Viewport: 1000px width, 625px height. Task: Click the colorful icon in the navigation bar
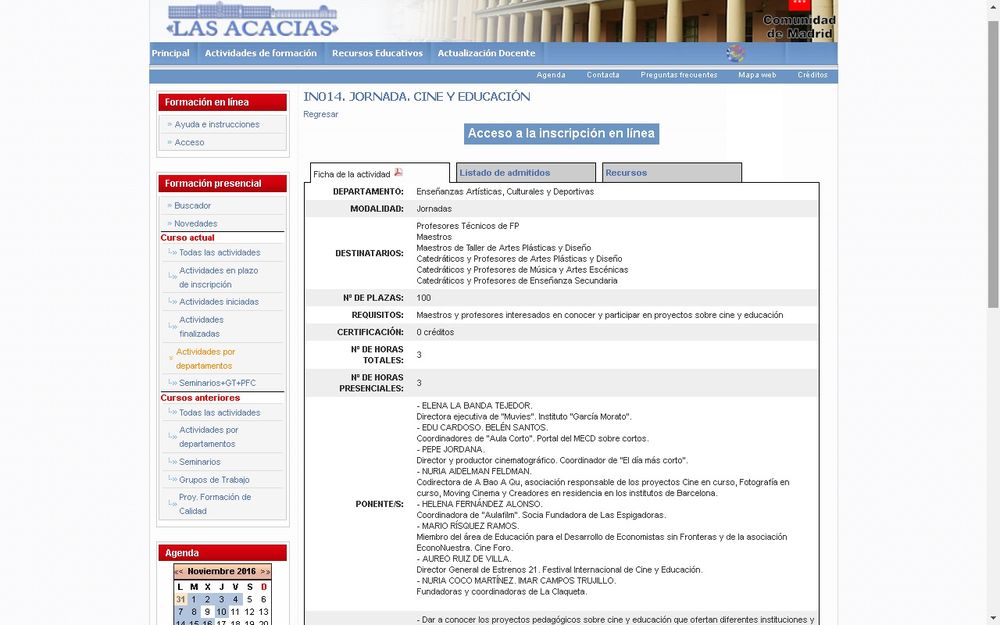pyautogui.click(x=735, y=54)
